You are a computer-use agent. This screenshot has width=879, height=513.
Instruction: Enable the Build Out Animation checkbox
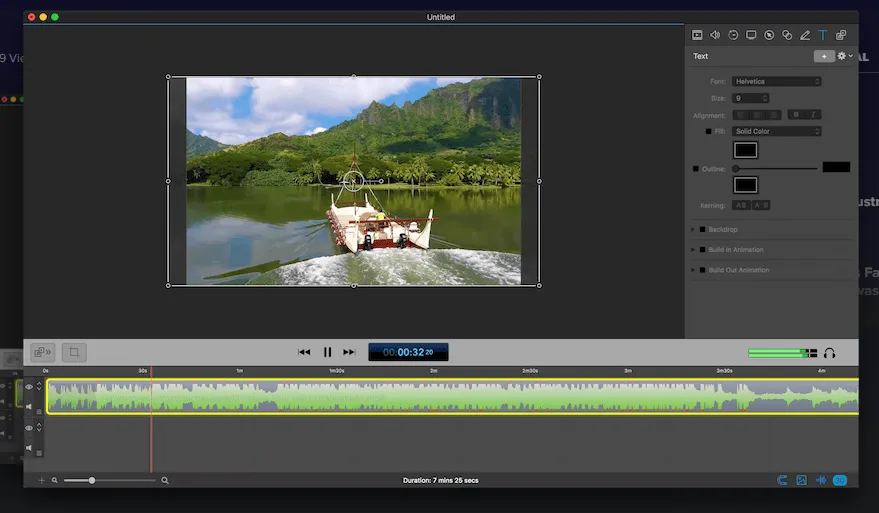coord(702,270)
